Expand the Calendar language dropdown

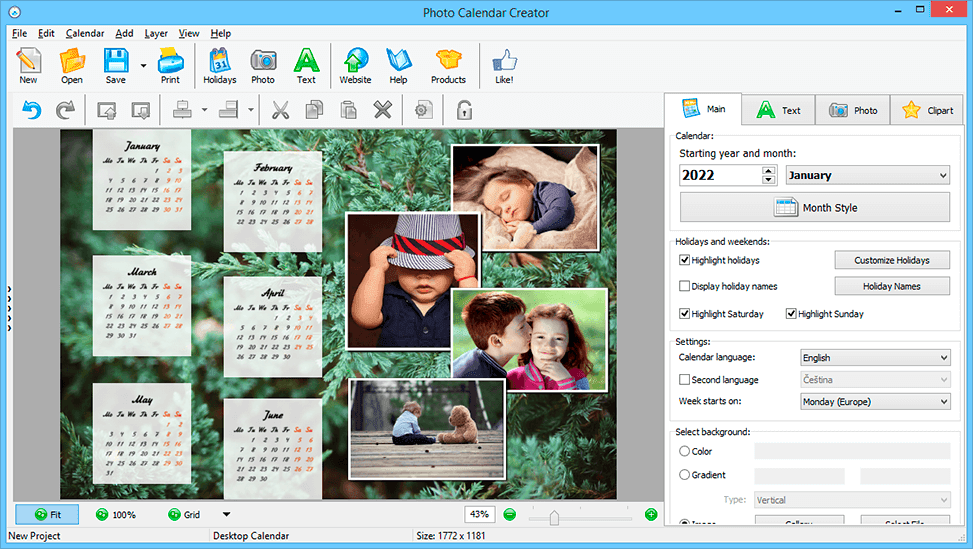pyautogui.click(x=875, y=358)
